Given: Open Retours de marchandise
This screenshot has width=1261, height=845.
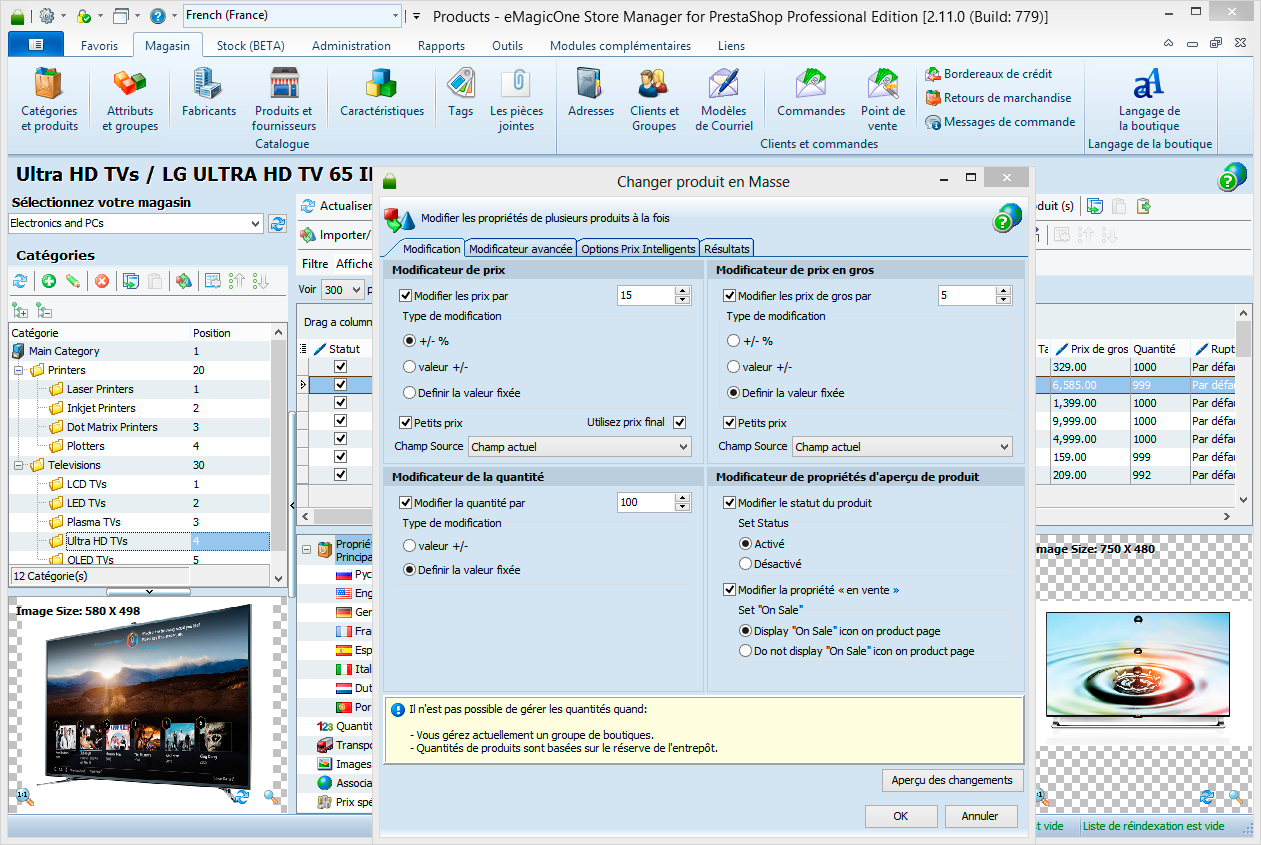Looking at the screenshot, I should 998,98.
